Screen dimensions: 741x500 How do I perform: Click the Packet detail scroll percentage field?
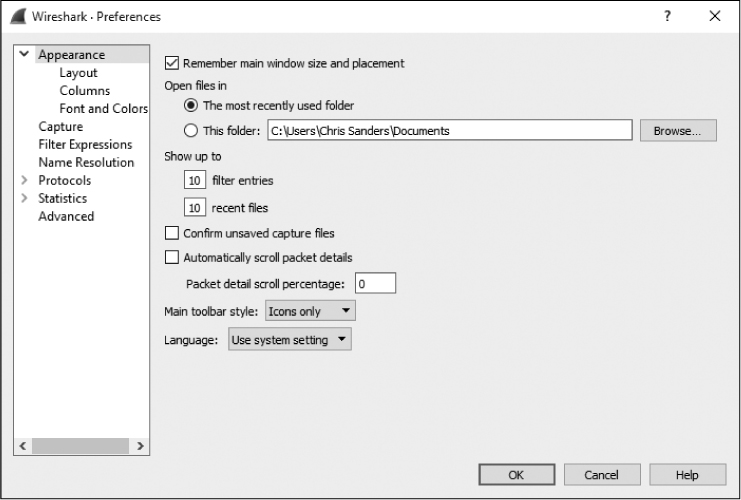(375, 284)
